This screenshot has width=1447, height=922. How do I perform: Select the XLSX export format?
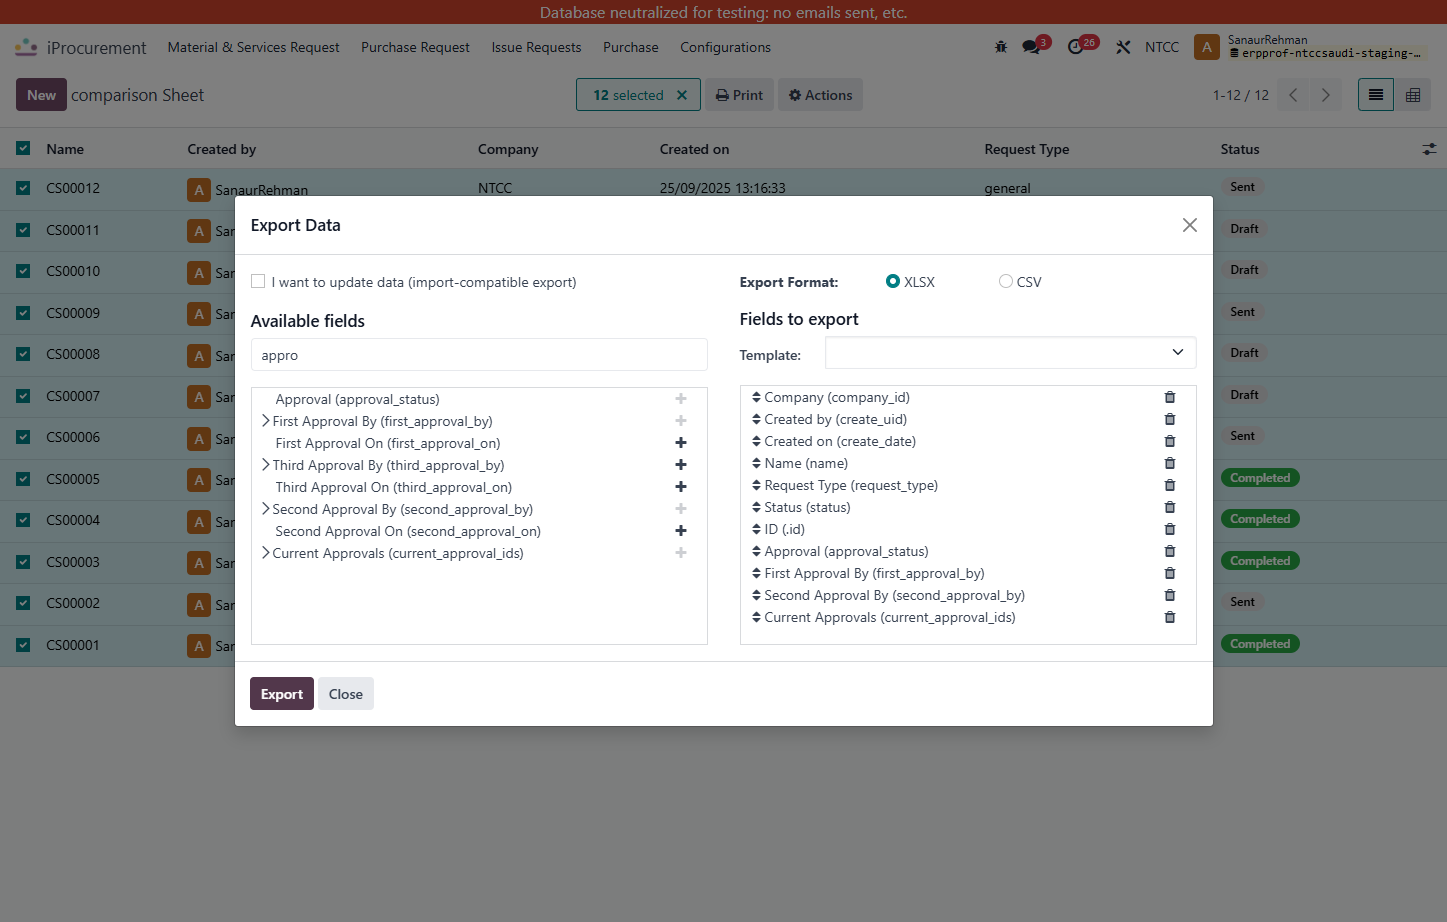[893, 282]
